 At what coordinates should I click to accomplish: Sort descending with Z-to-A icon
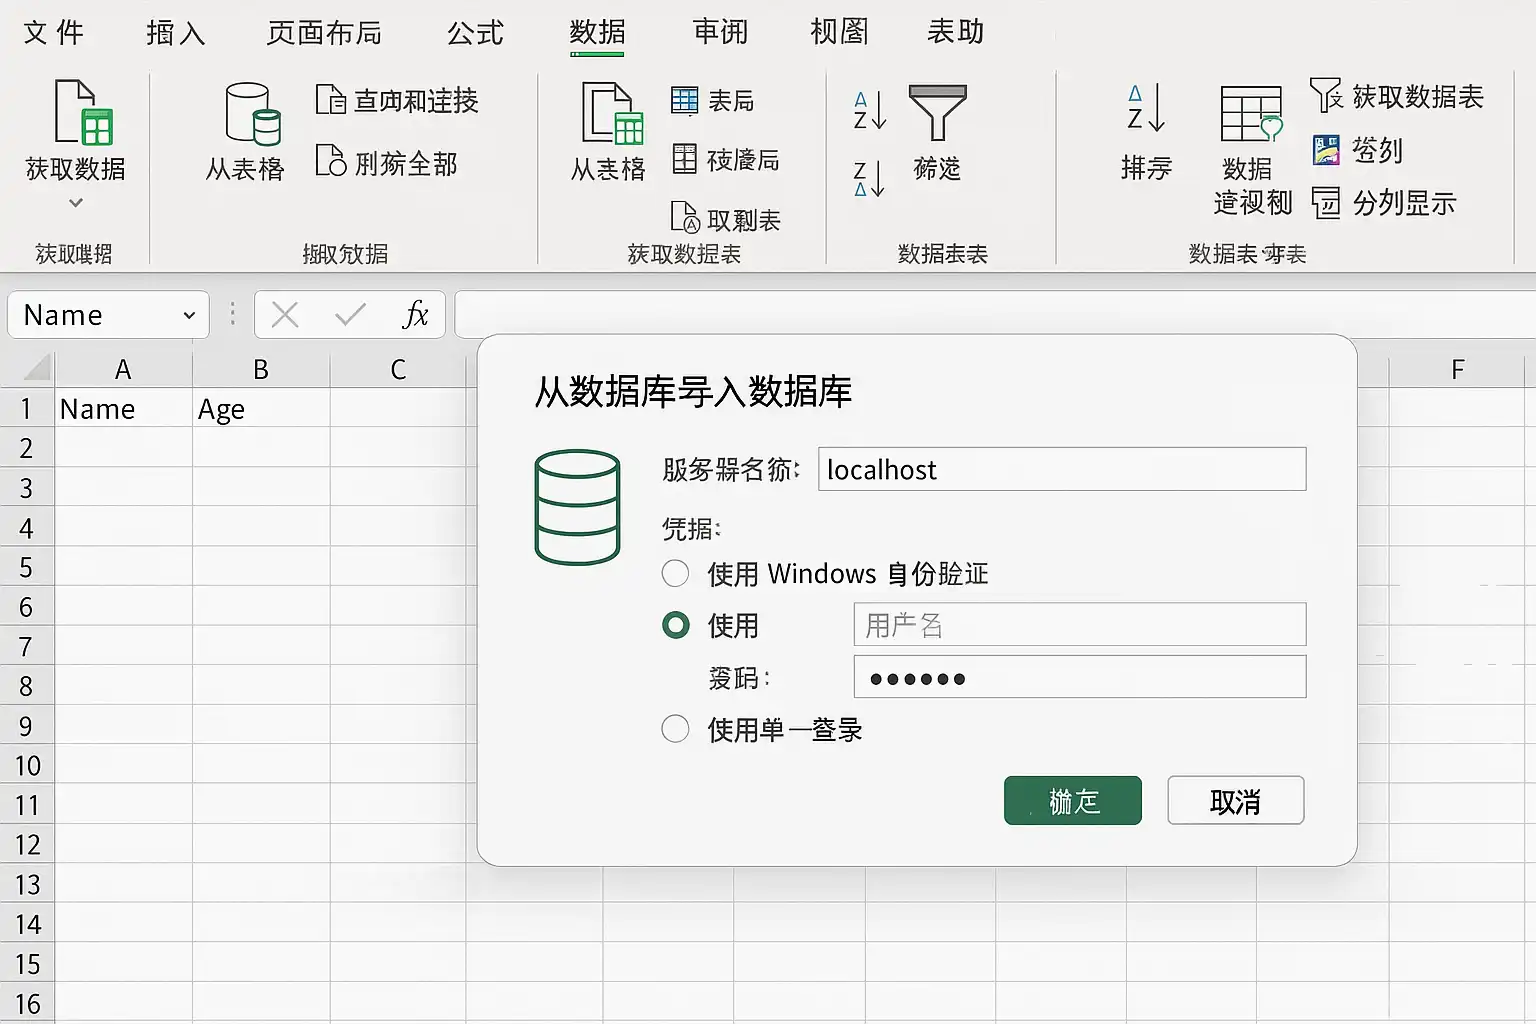869,178
